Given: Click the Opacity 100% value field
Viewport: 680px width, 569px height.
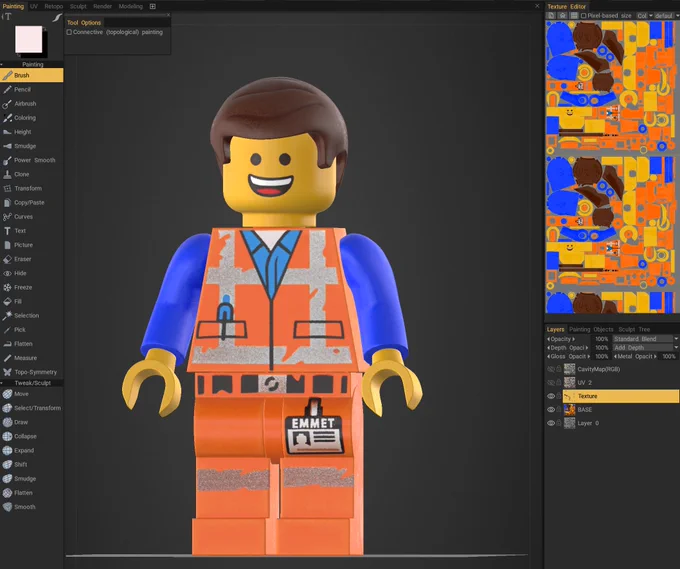Looking at the screenshot, I should pos(601,339).
